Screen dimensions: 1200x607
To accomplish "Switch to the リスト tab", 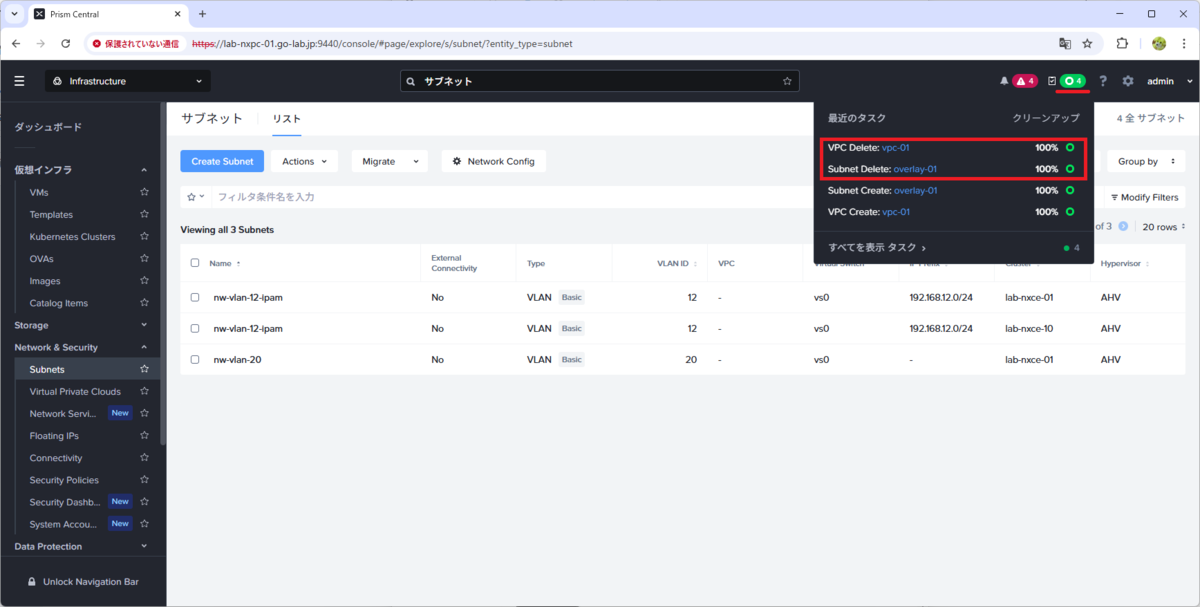I will tap(287, 119).
